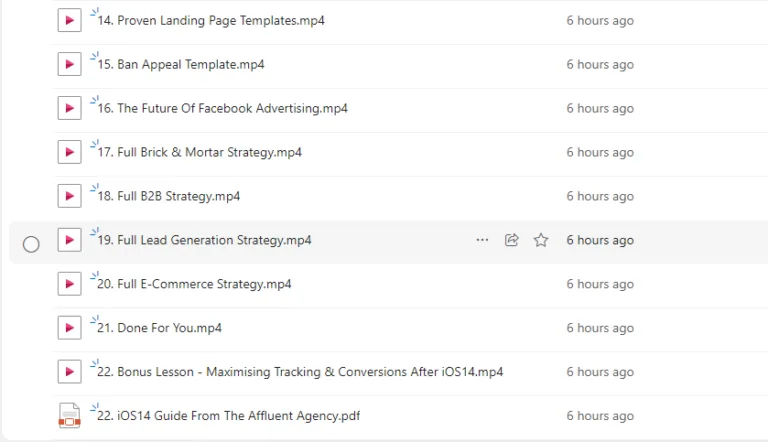The width and height of the screenshot is (768, 442).
Task: Click video icon for Full Lead Generation Strategy
Action: 69,240
